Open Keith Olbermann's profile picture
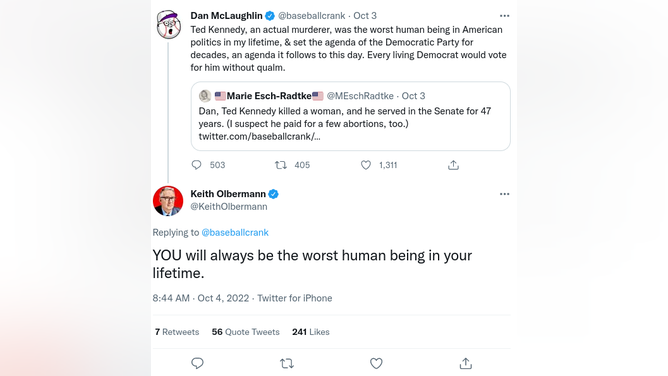The image size is (668, 376). 168,201
